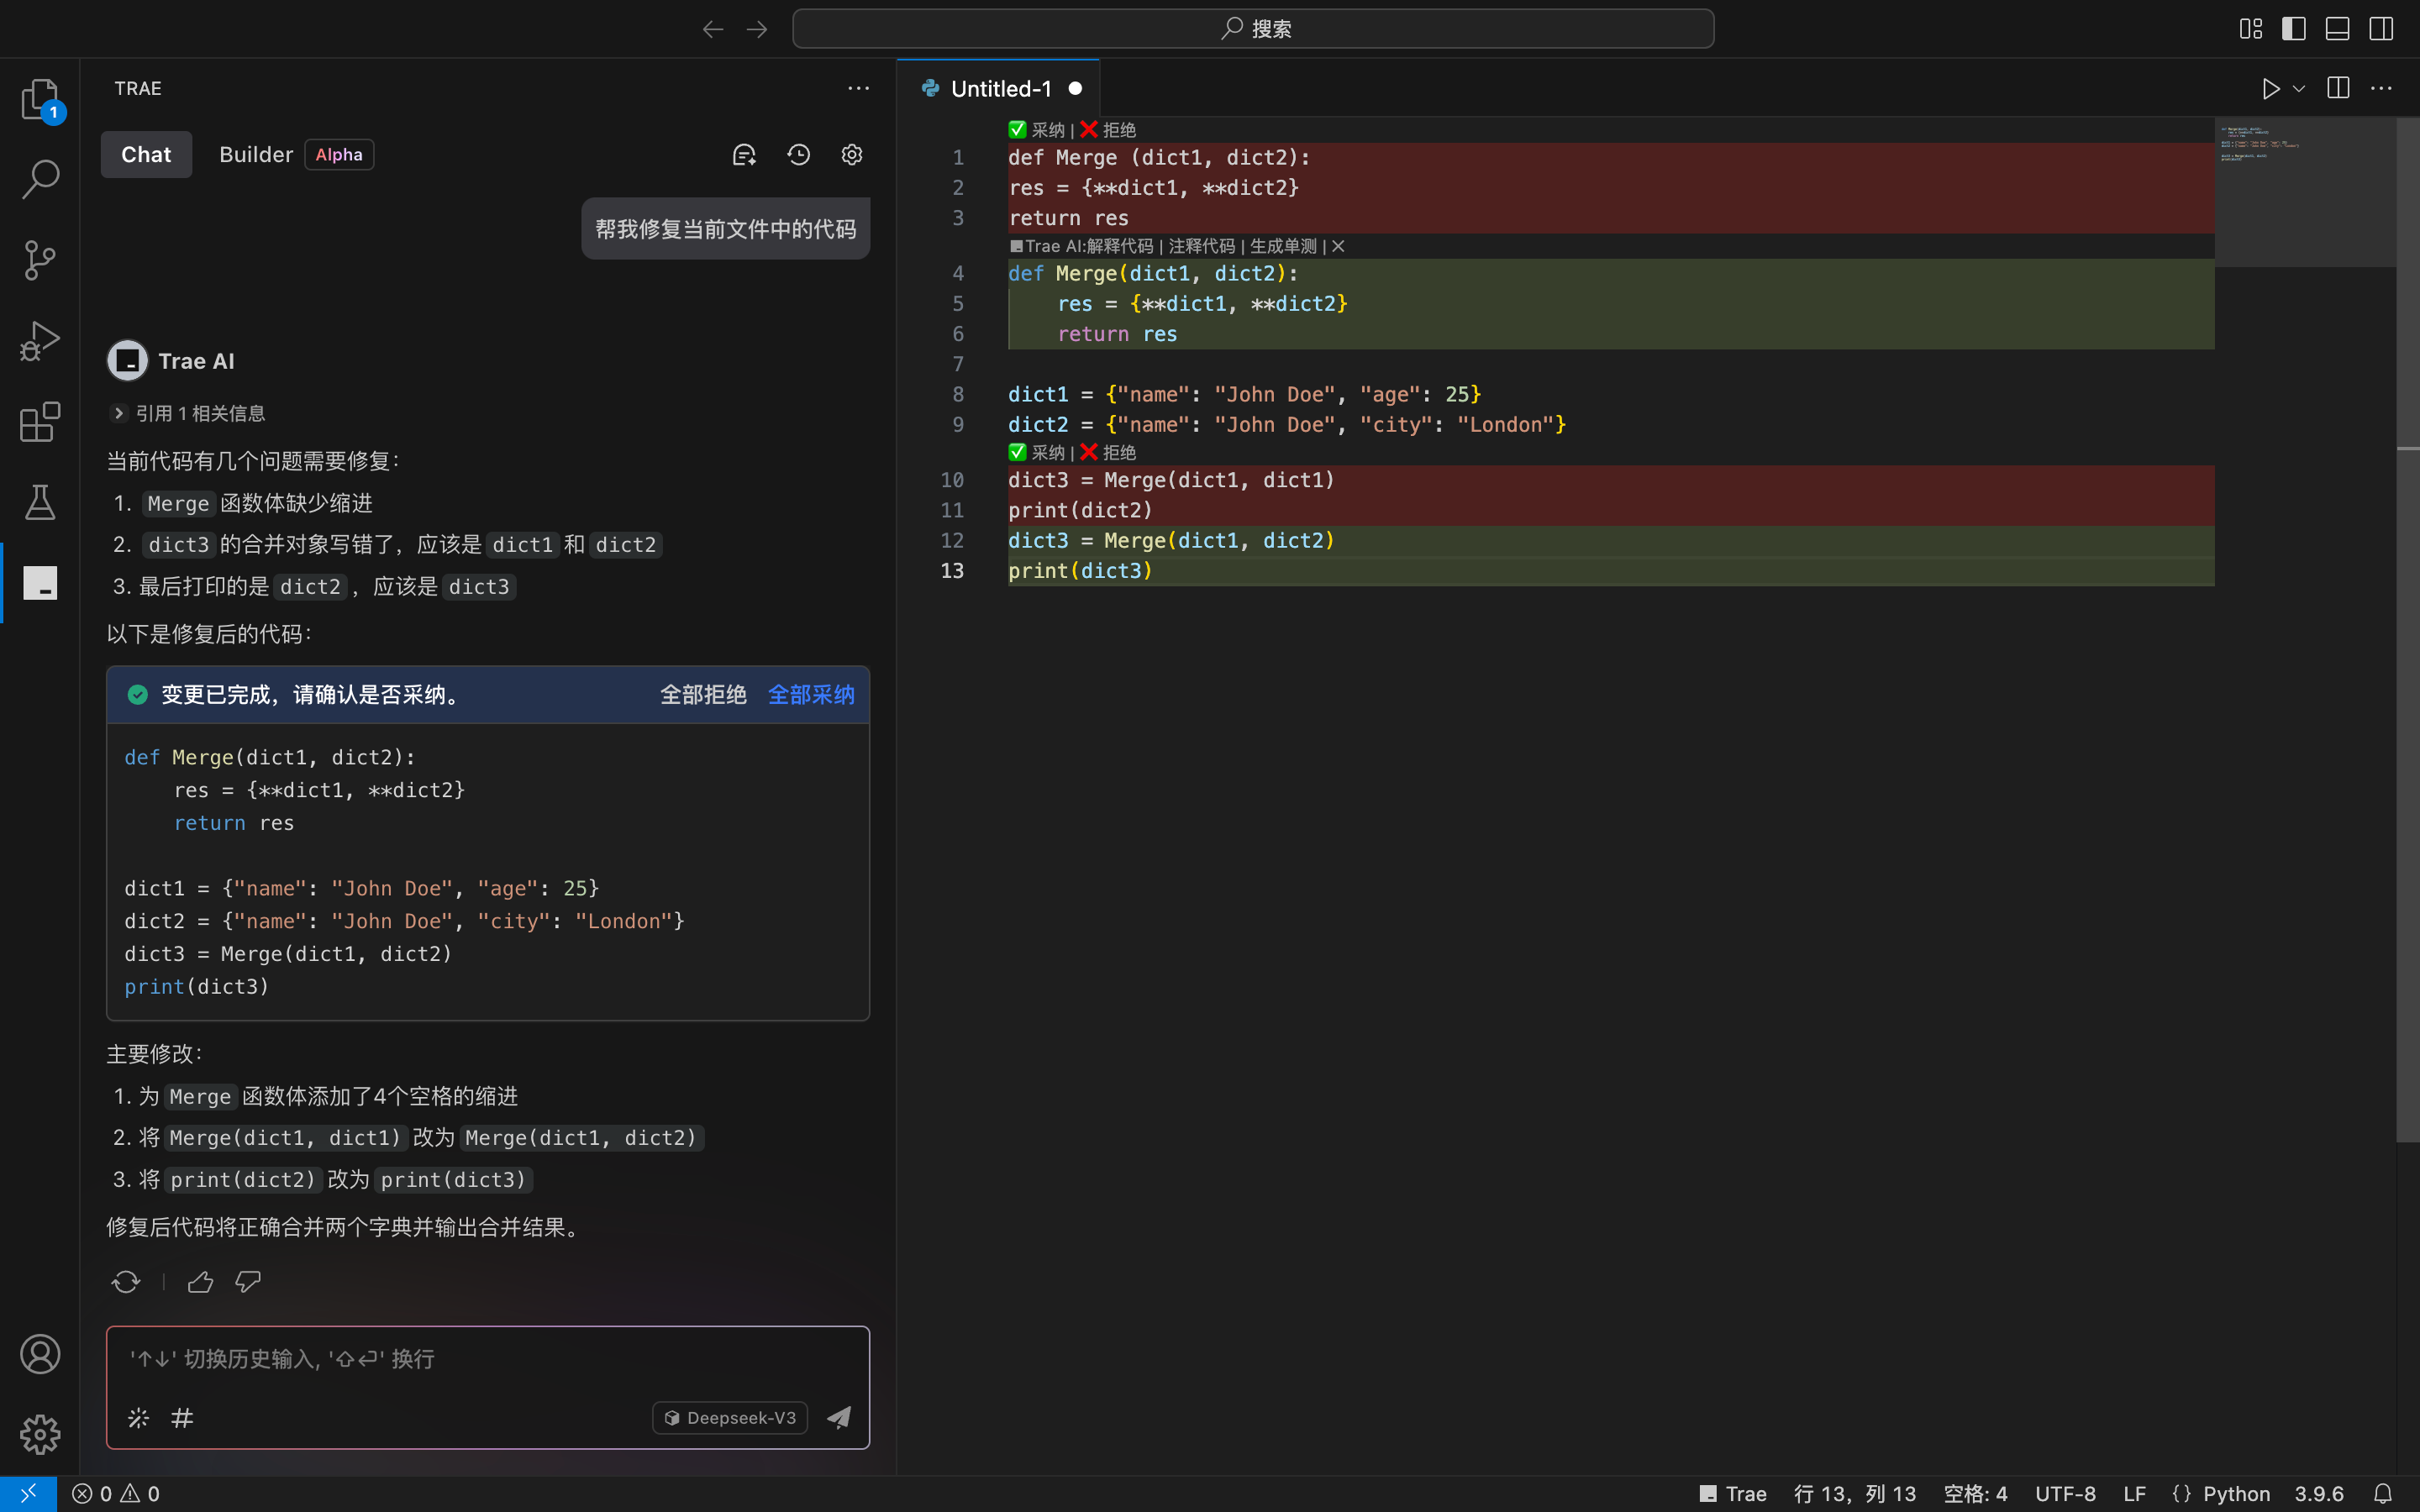Open the remote window indicator

[x=28, y=1493]
